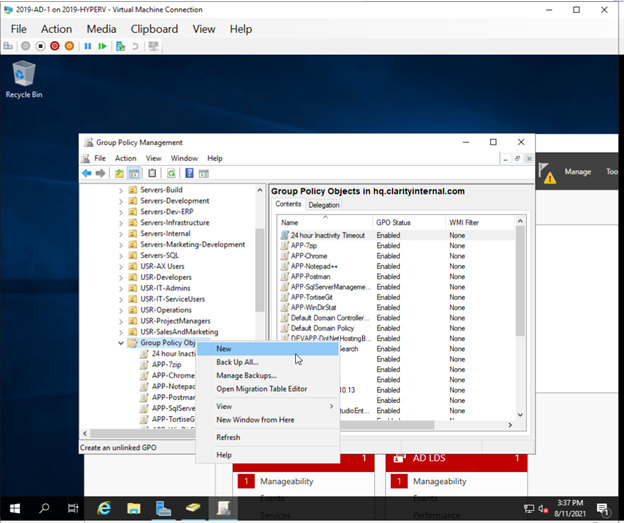Click the red Shut Down VM icon
The image size is (624, 523).
tap(55, 46)
